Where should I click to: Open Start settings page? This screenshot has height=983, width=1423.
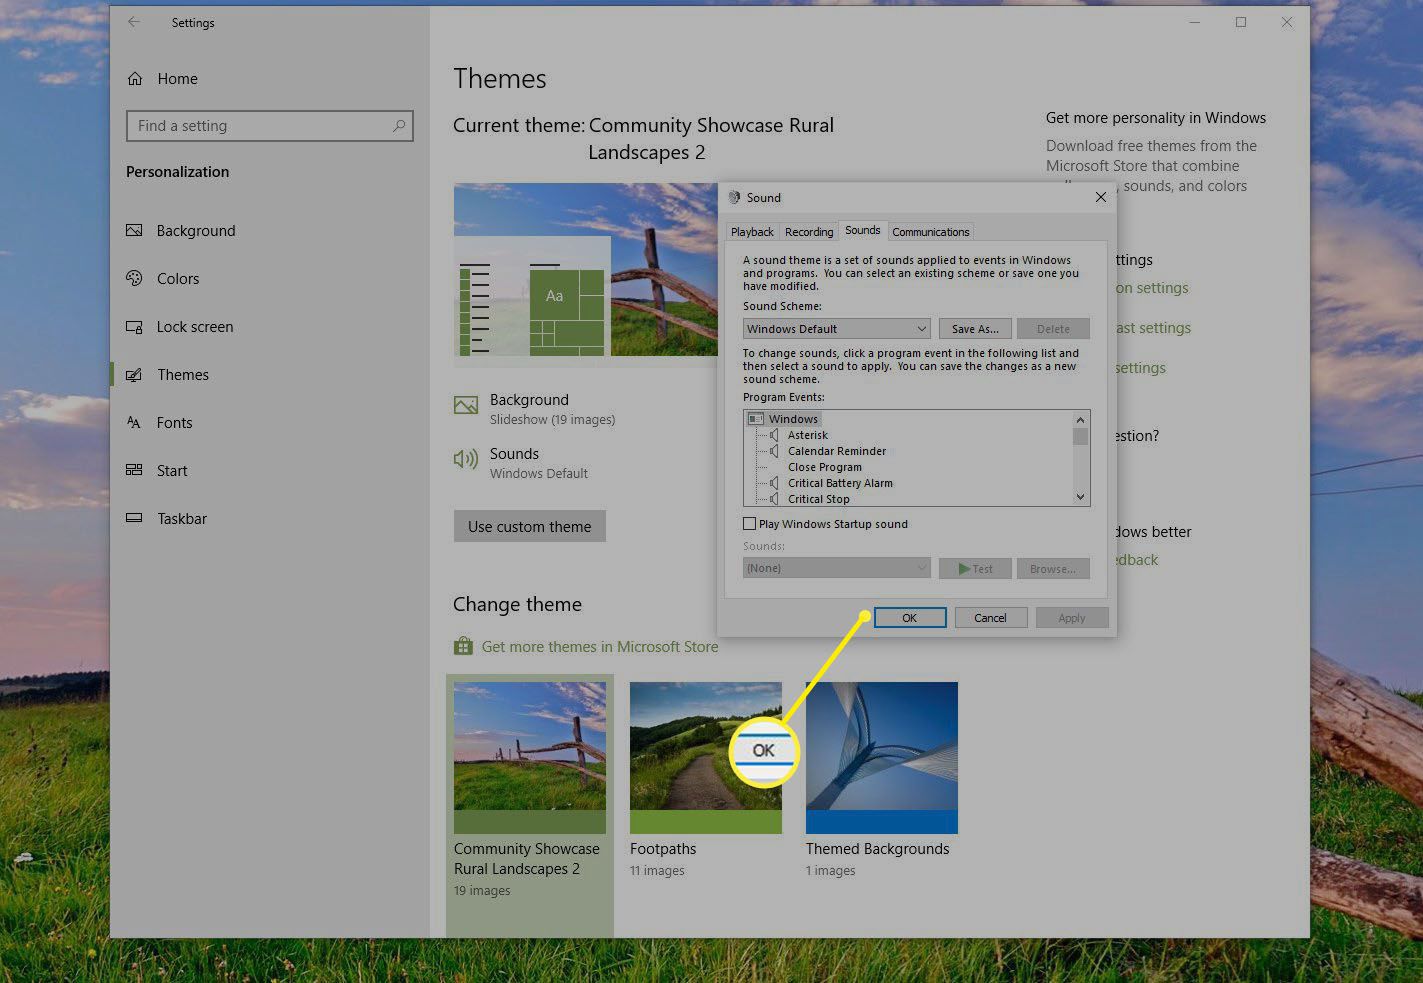click(x=172, y=471)
